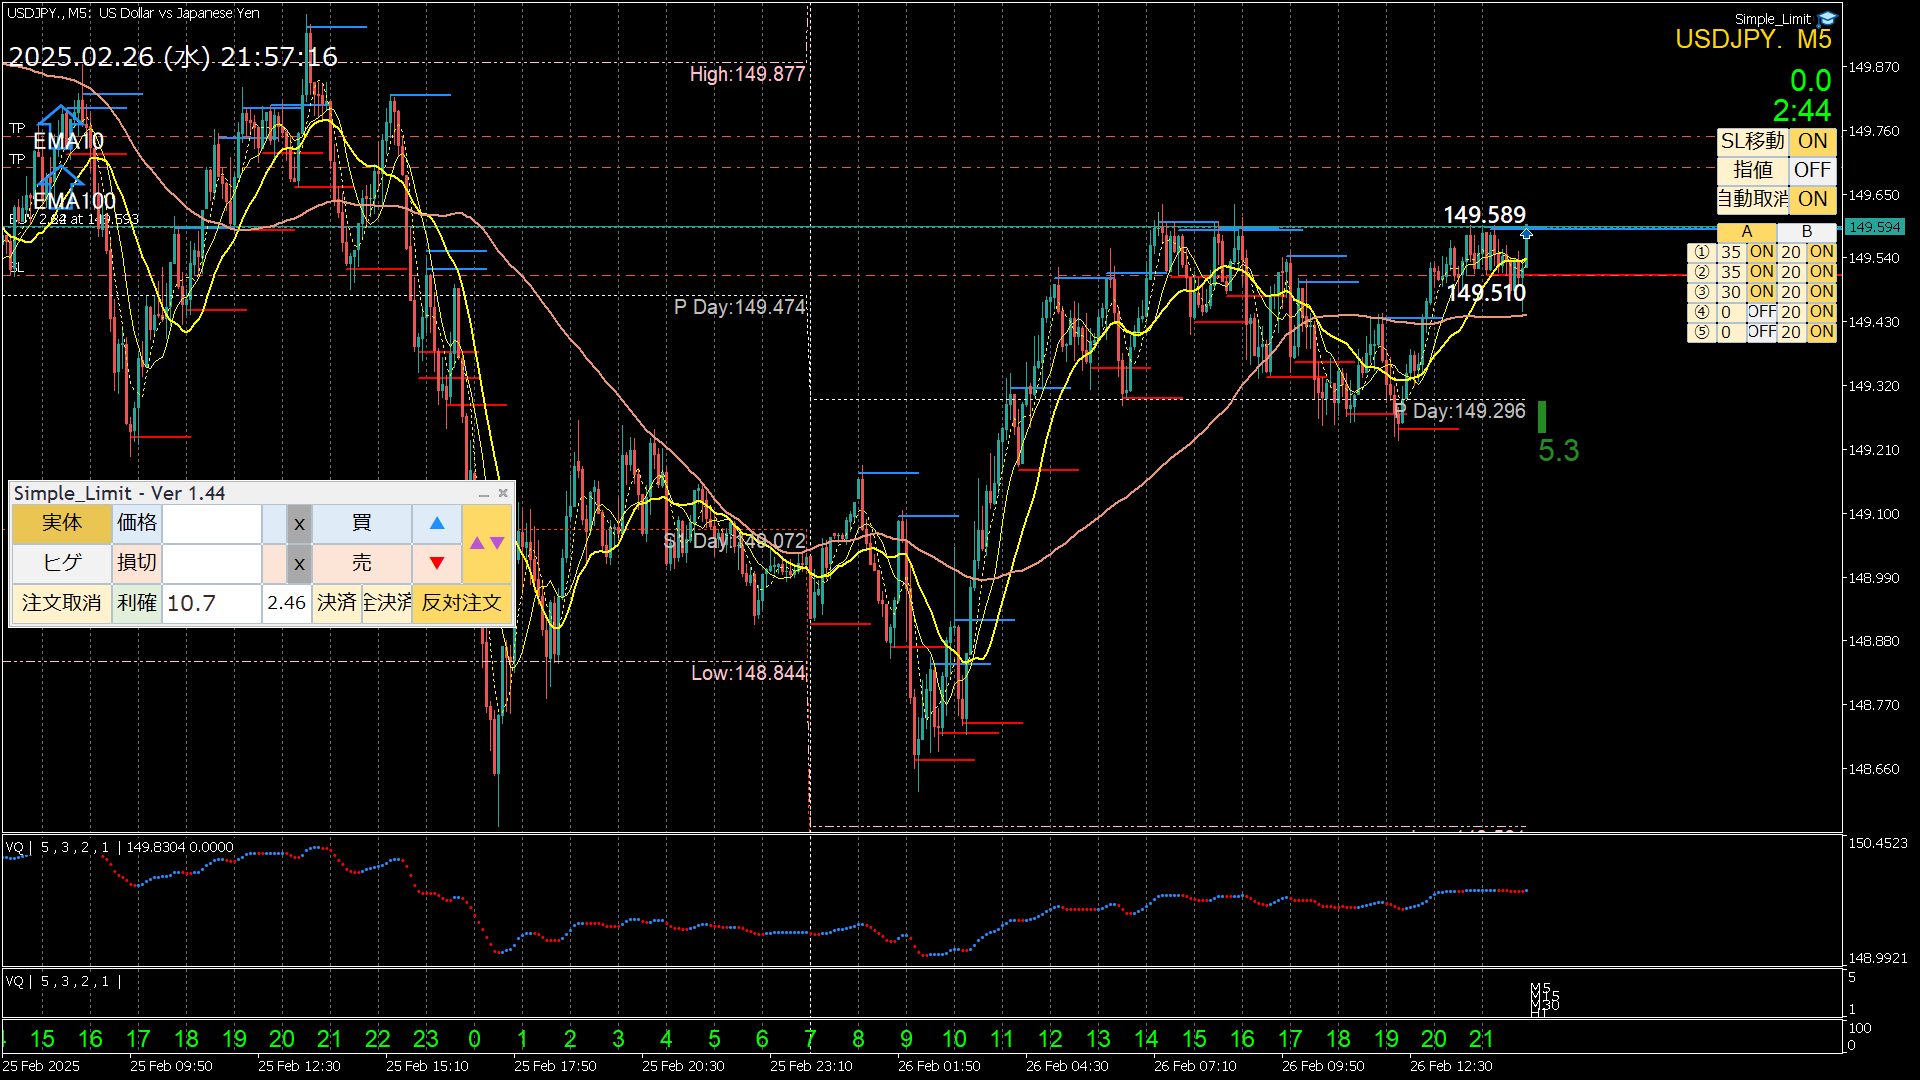Select the A settings tab
1920x1080 pixels.
(x=1746, y=232)
